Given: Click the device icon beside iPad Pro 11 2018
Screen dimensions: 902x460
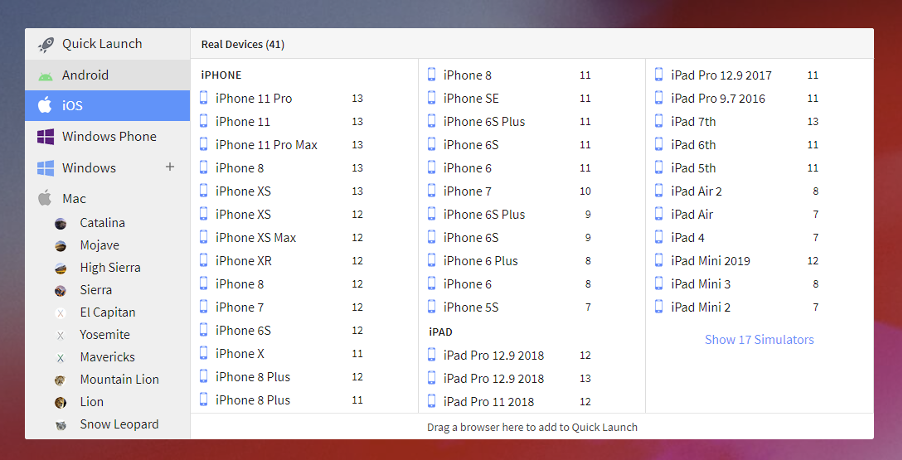Looking at the screenshot, I should tap(431, 401).
